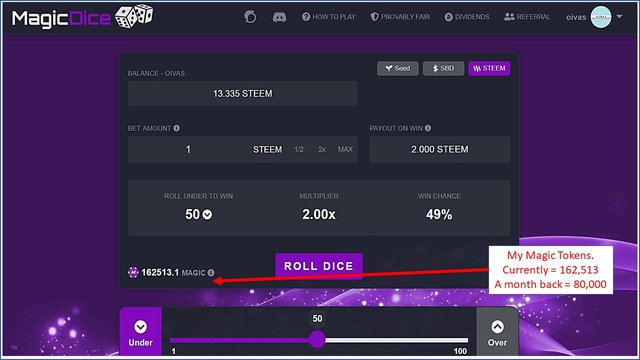This screenshot has height=360, width=640.
Task: Click the MAGIC token icon
Action: (x=133, y=272)
